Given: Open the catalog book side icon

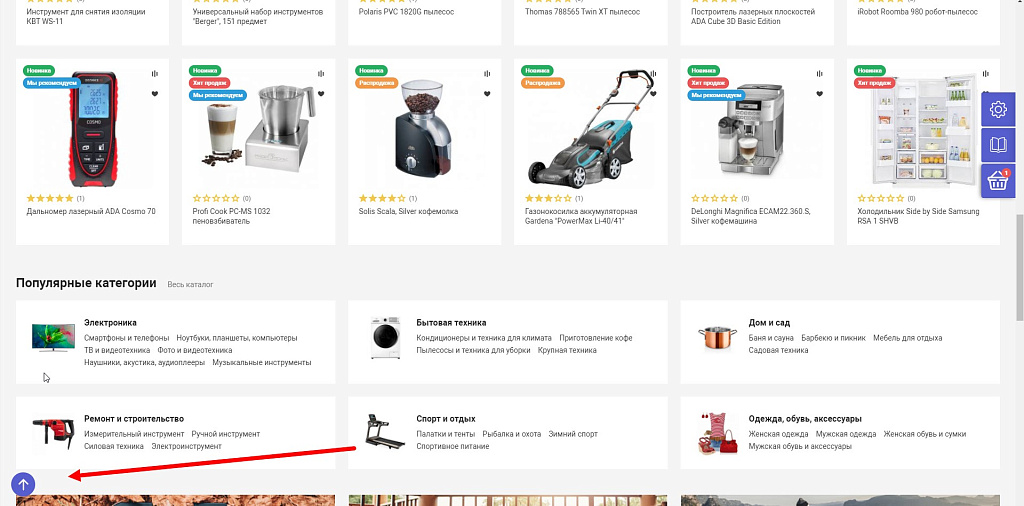Looking at the screenshot, I should click(997, 145).
